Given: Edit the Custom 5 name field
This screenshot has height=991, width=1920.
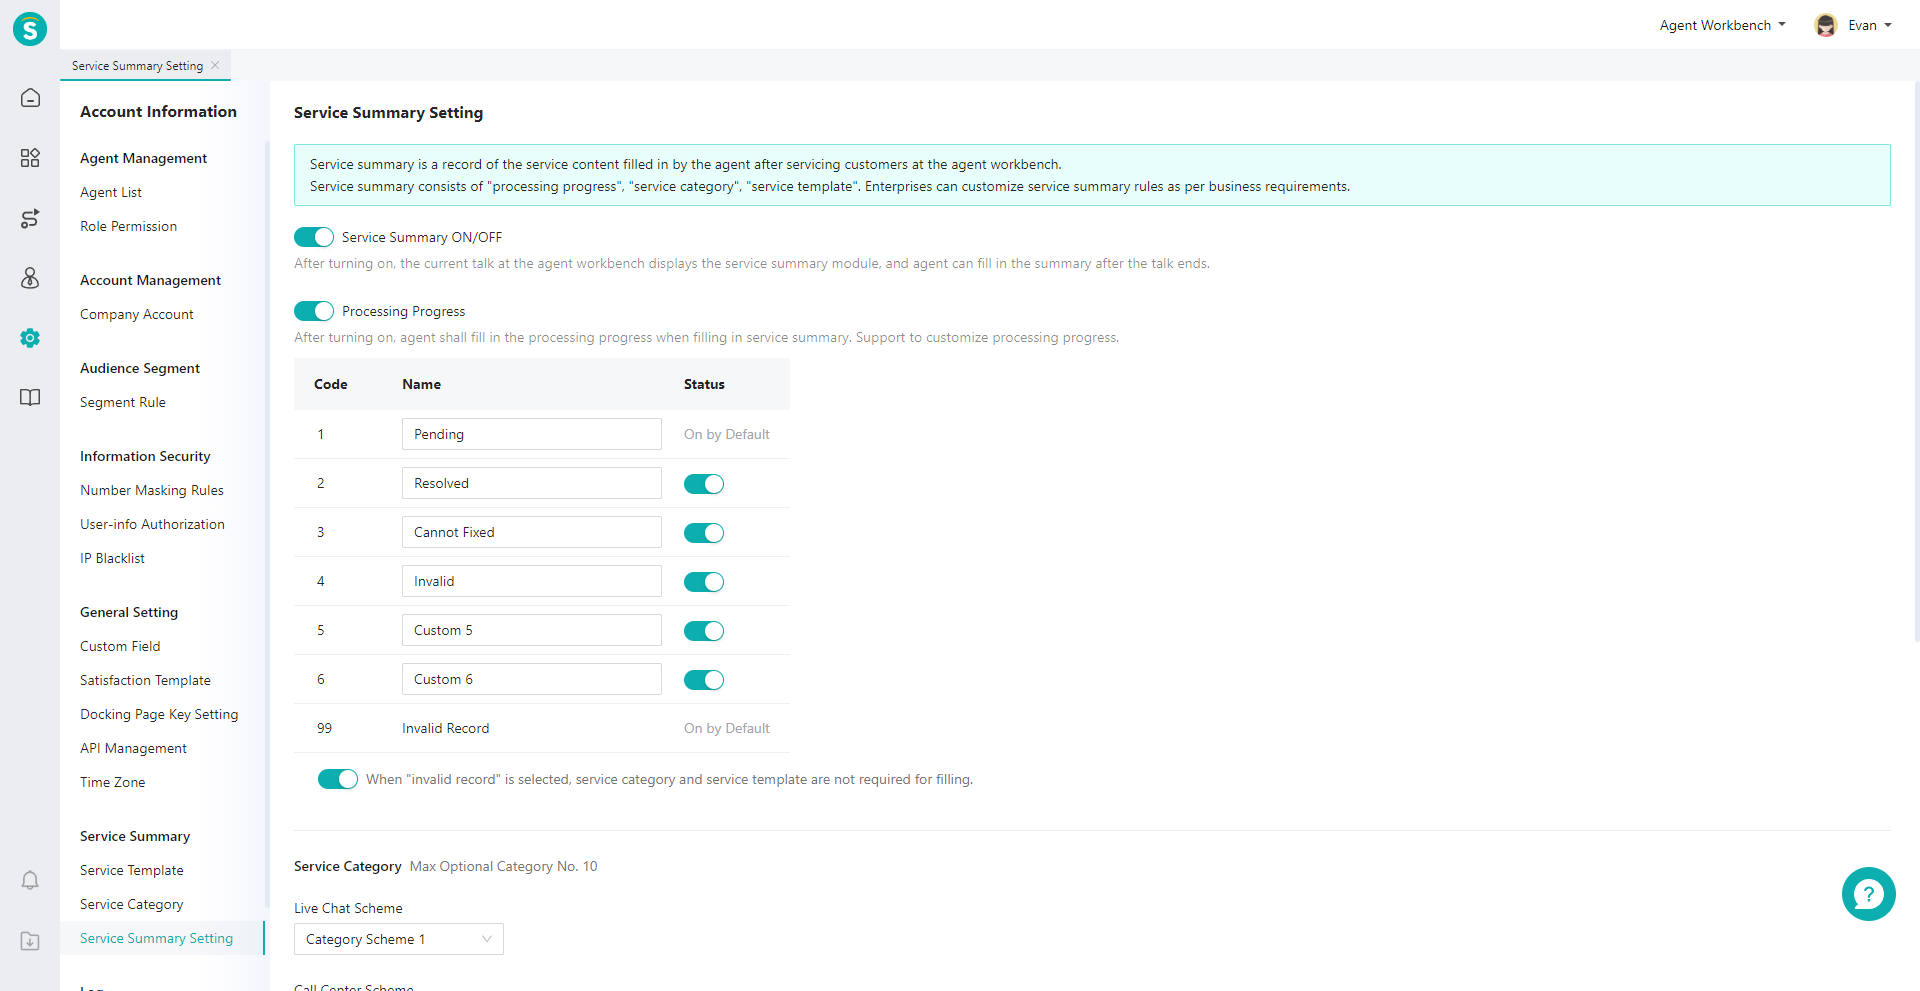Looking at the screenshot, I should coord(532,630).
